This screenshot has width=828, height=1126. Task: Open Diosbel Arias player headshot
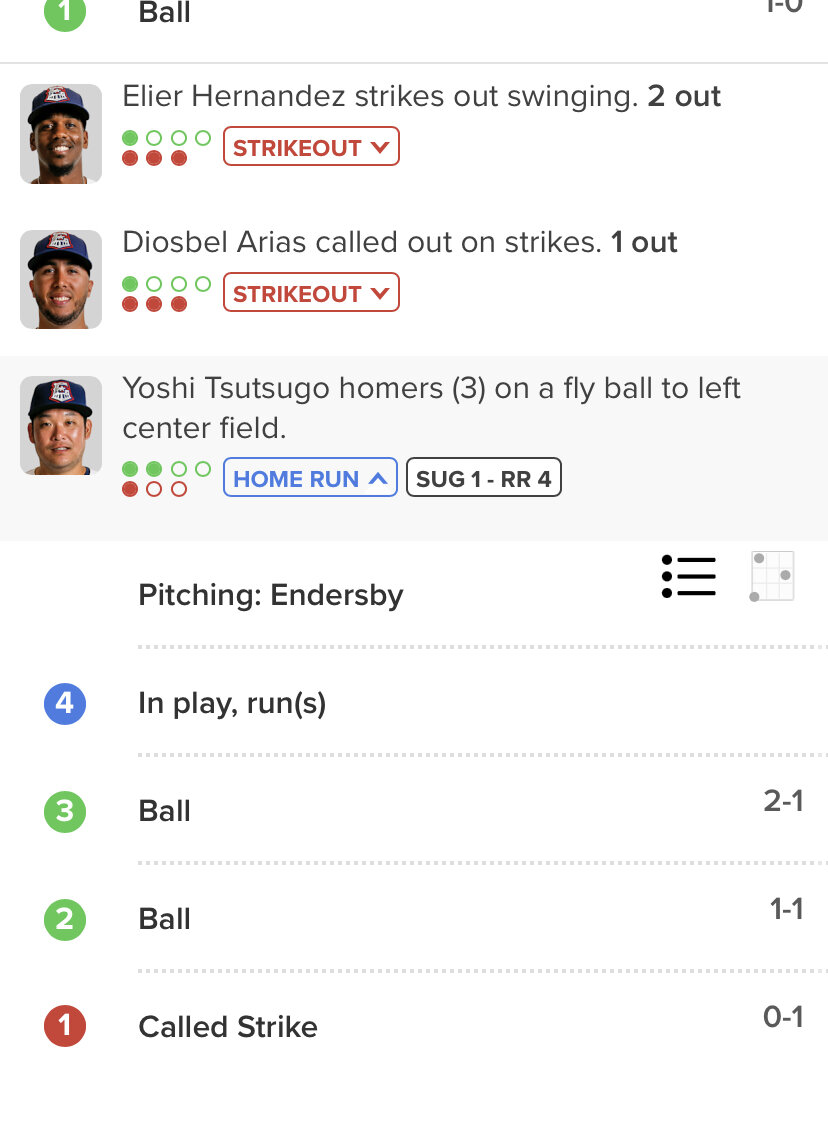[x=61, y=280]
